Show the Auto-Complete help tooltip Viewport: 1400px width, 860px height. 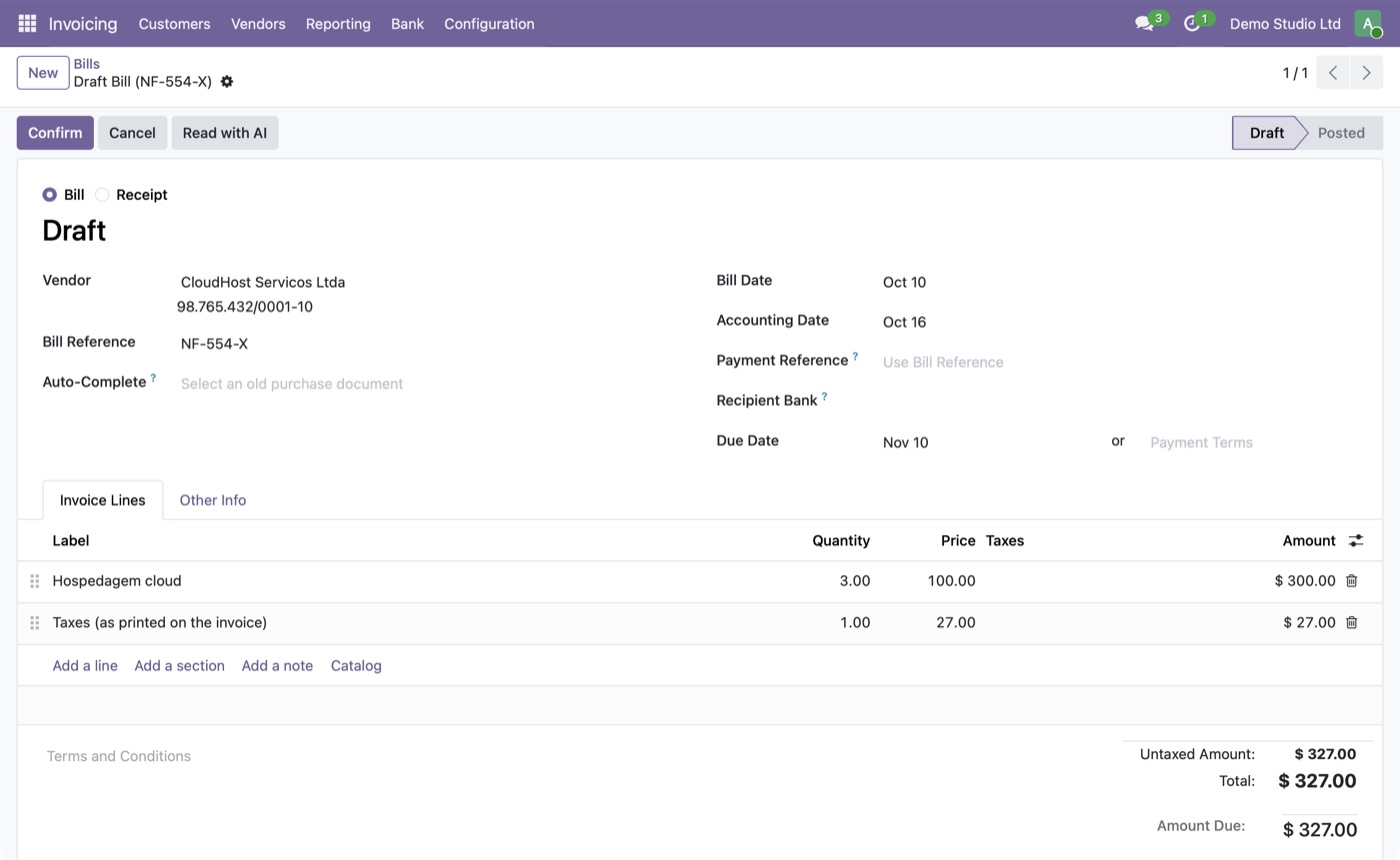[153, 379]
